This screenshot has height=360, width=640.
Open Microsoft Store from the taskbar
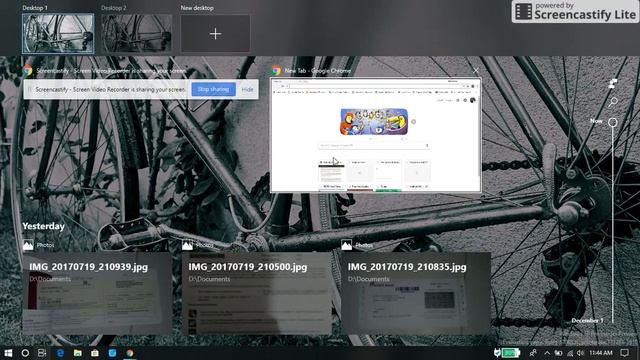click(x=95, y=353)
